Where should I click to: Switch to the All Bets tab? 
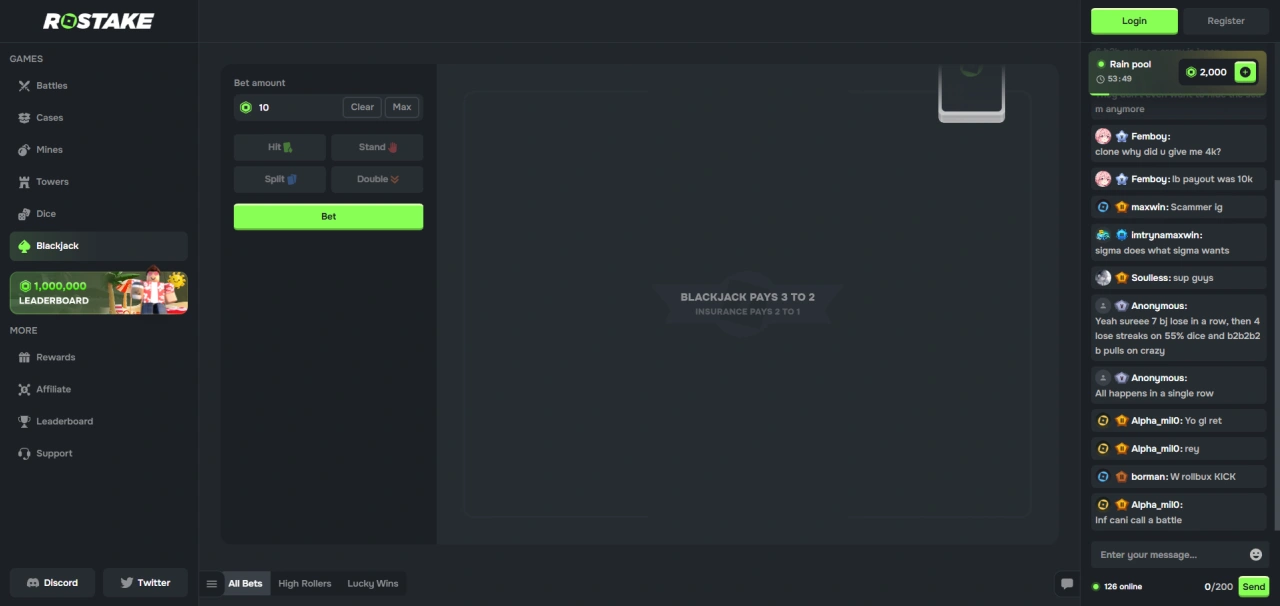click(245, 584)
